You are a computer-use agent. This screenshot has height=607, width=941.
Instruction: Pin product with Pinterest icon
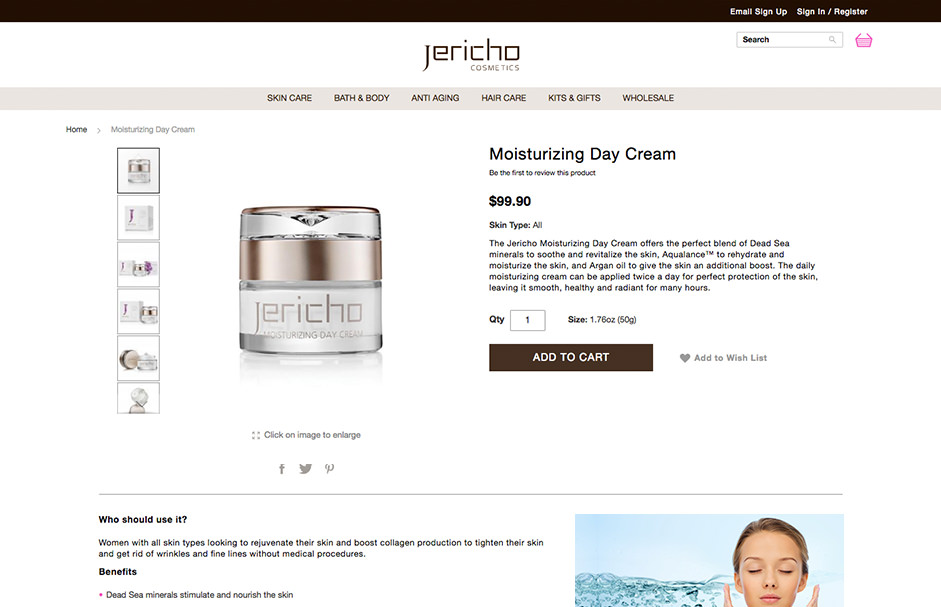pyautogui.click(x=329, y=468)
